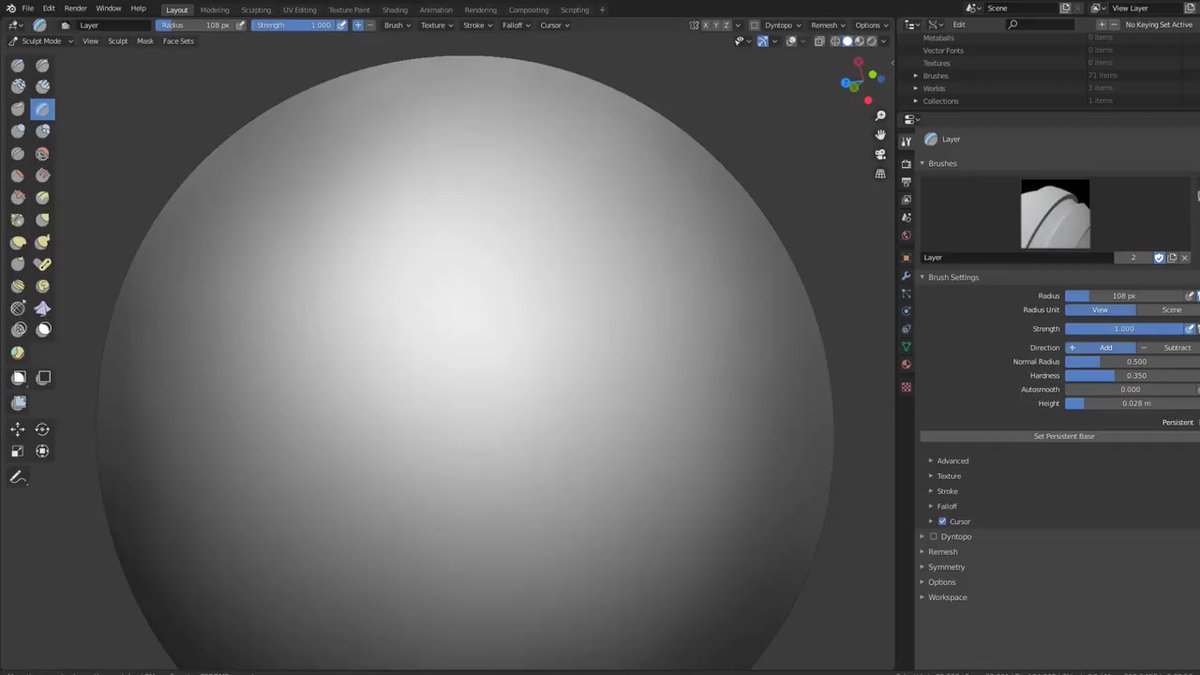Set Radius Unit to Scene
1200x675 pixels.
coord(1171,310)
